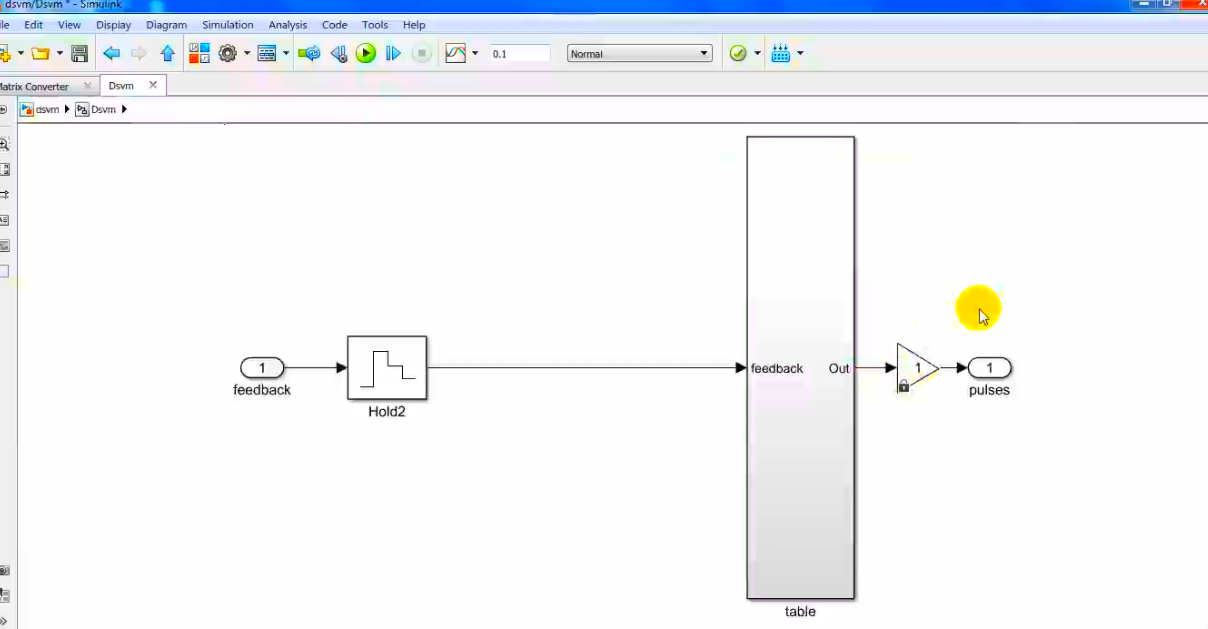The height and width of the screenshot is (629, 1208).
Task: Open the Simulation menu
Action: click(227, 24)
